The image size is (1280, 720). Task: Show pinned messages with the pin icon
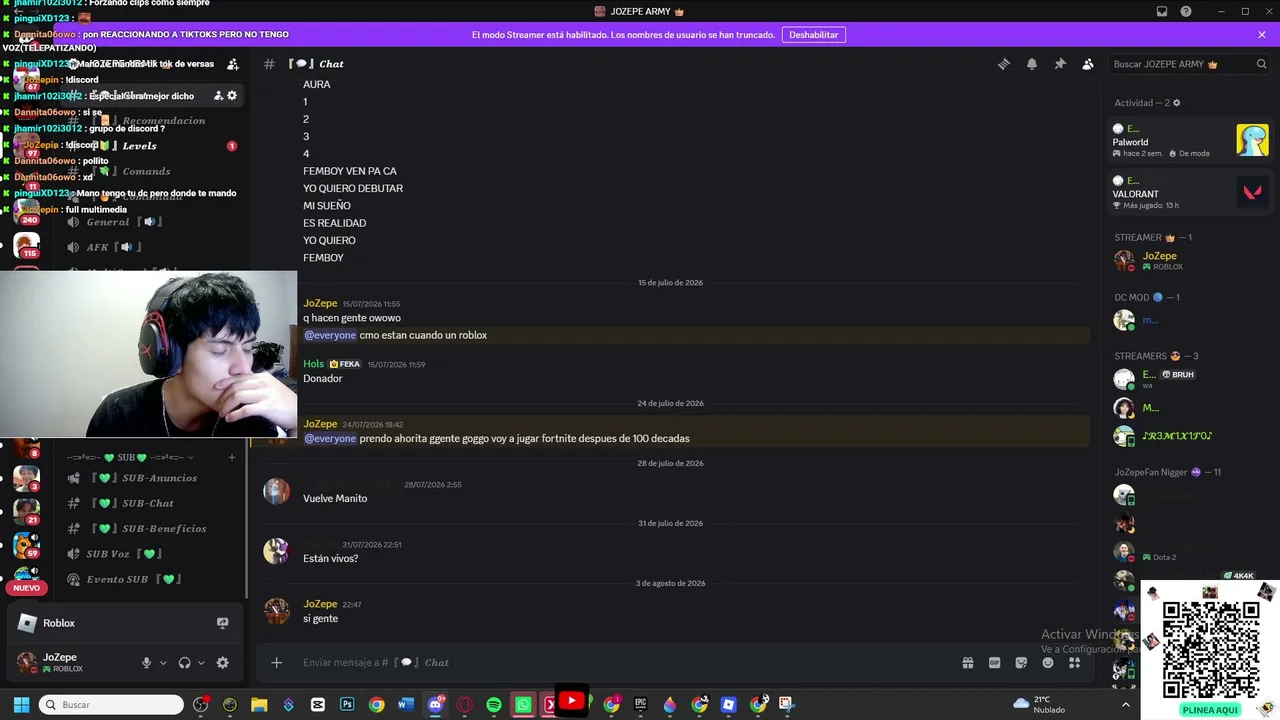1060,64
